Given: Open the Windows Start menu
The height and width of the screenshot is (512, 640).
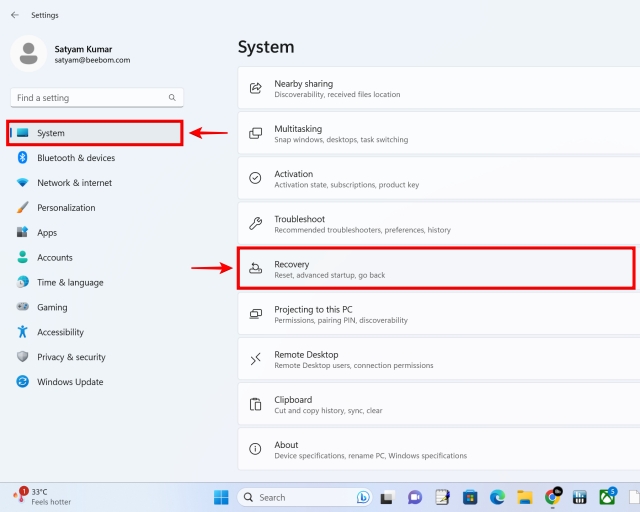Looking at the screenshot, I should coord(221,497).
